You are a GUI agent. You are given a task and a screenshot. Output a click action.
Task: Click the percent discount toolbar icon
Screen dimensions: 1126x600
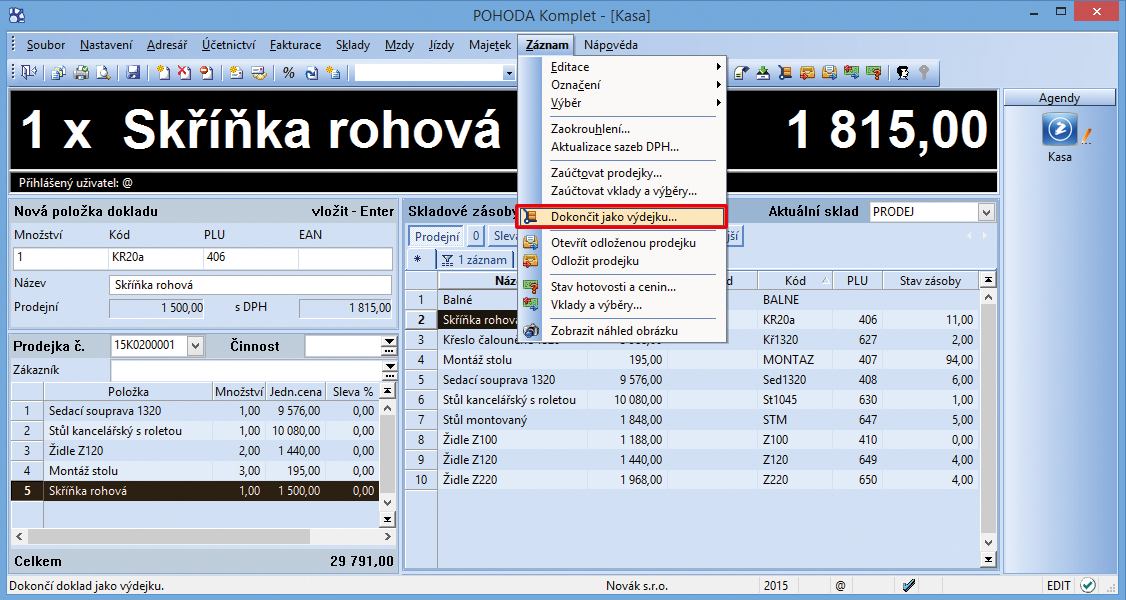click(x=289, y=72)
